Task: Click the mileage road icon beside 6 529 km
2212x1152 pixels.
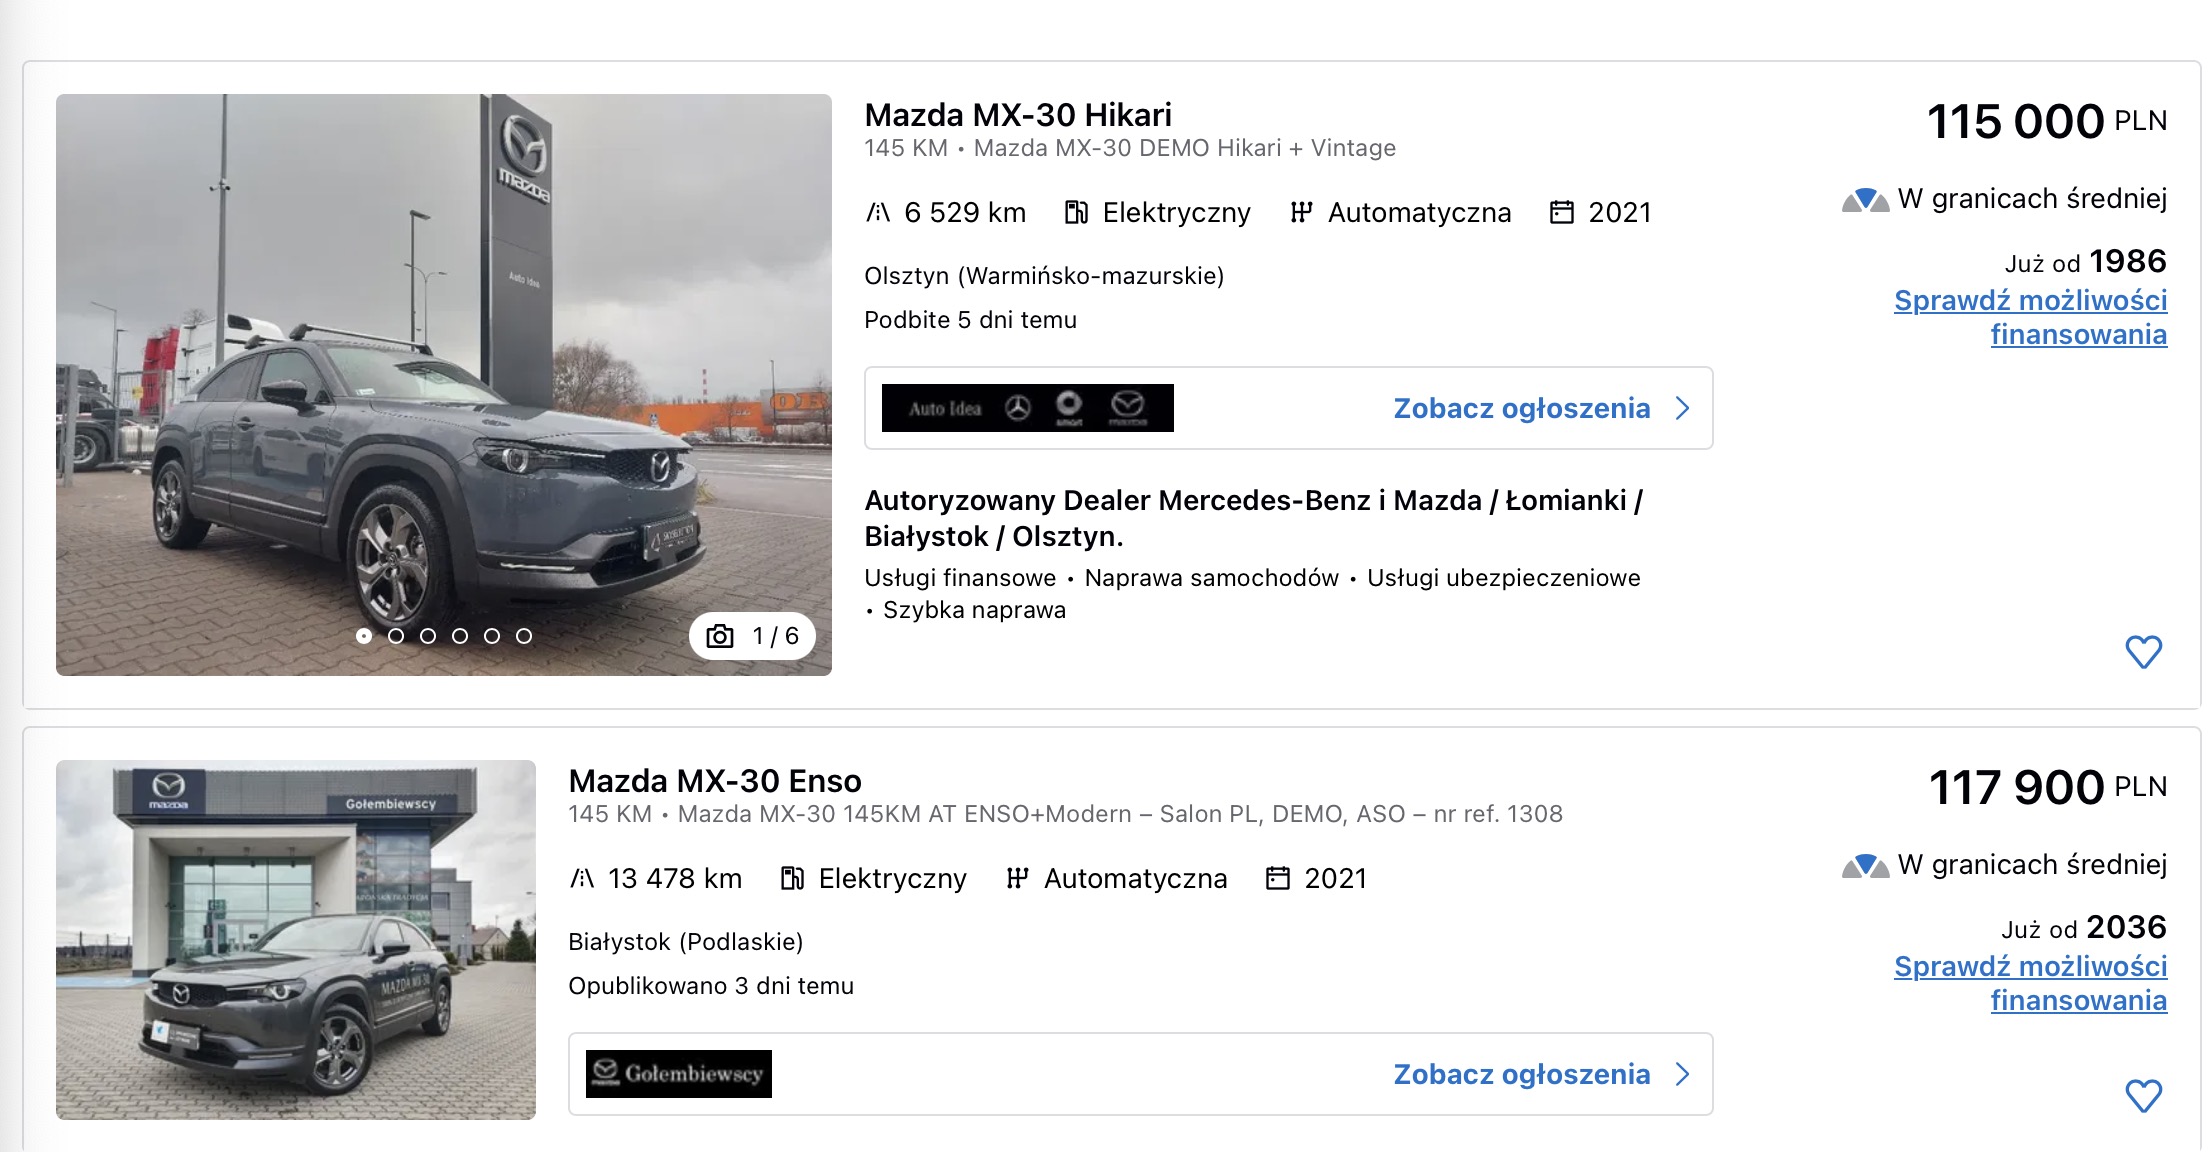Action: coord(877,212)
